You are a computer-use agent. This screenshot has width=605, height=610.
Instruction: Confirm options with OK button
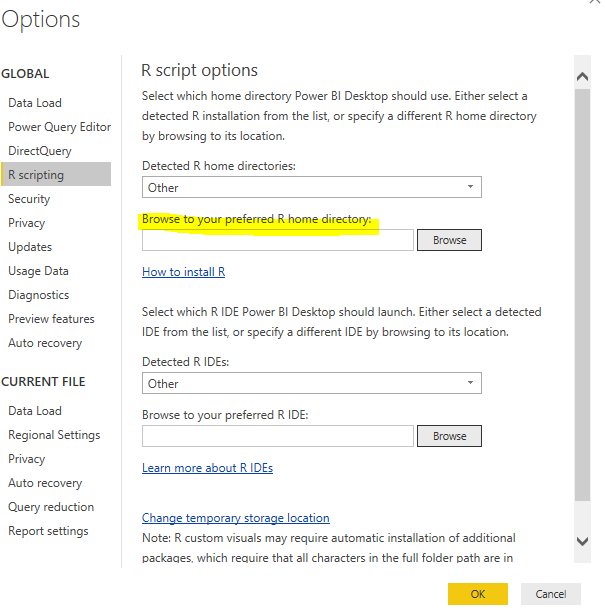tap(478, 594)
